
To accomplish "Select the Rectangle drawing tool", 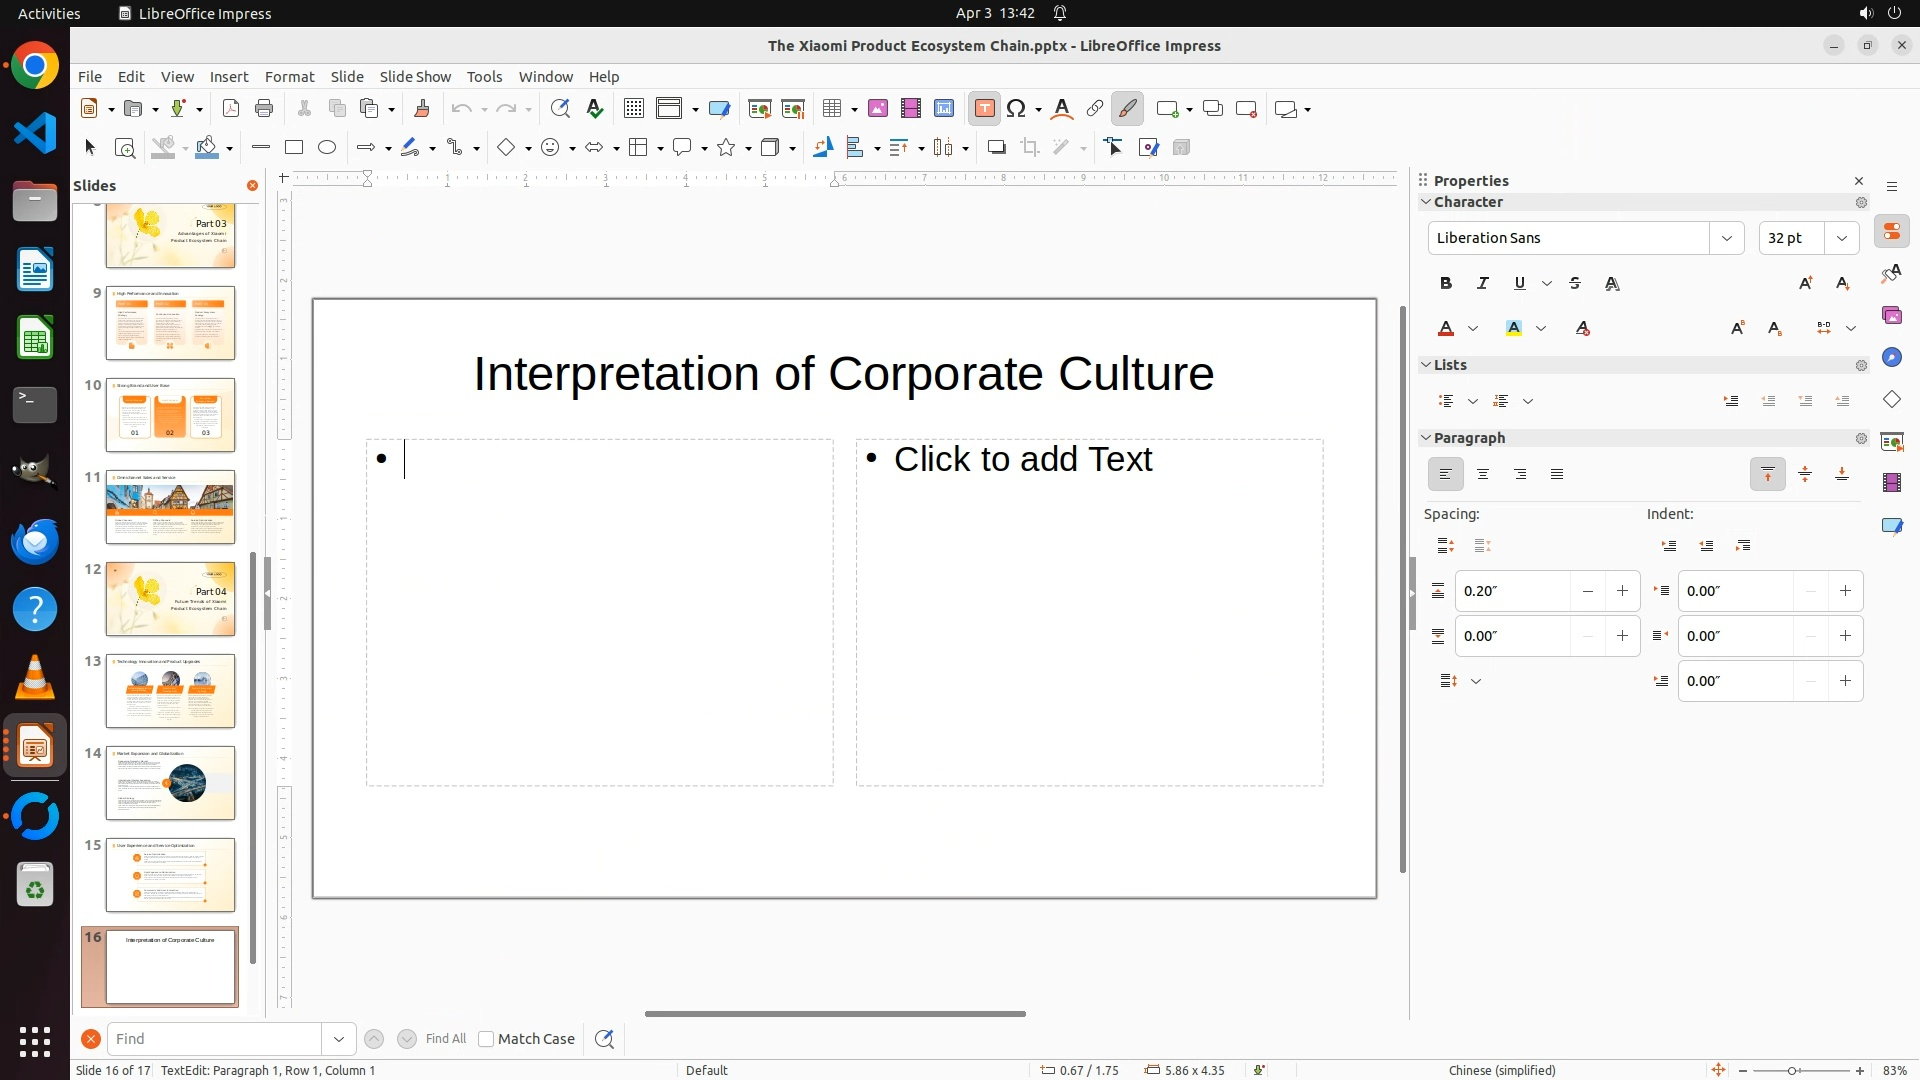I will 293,148.
